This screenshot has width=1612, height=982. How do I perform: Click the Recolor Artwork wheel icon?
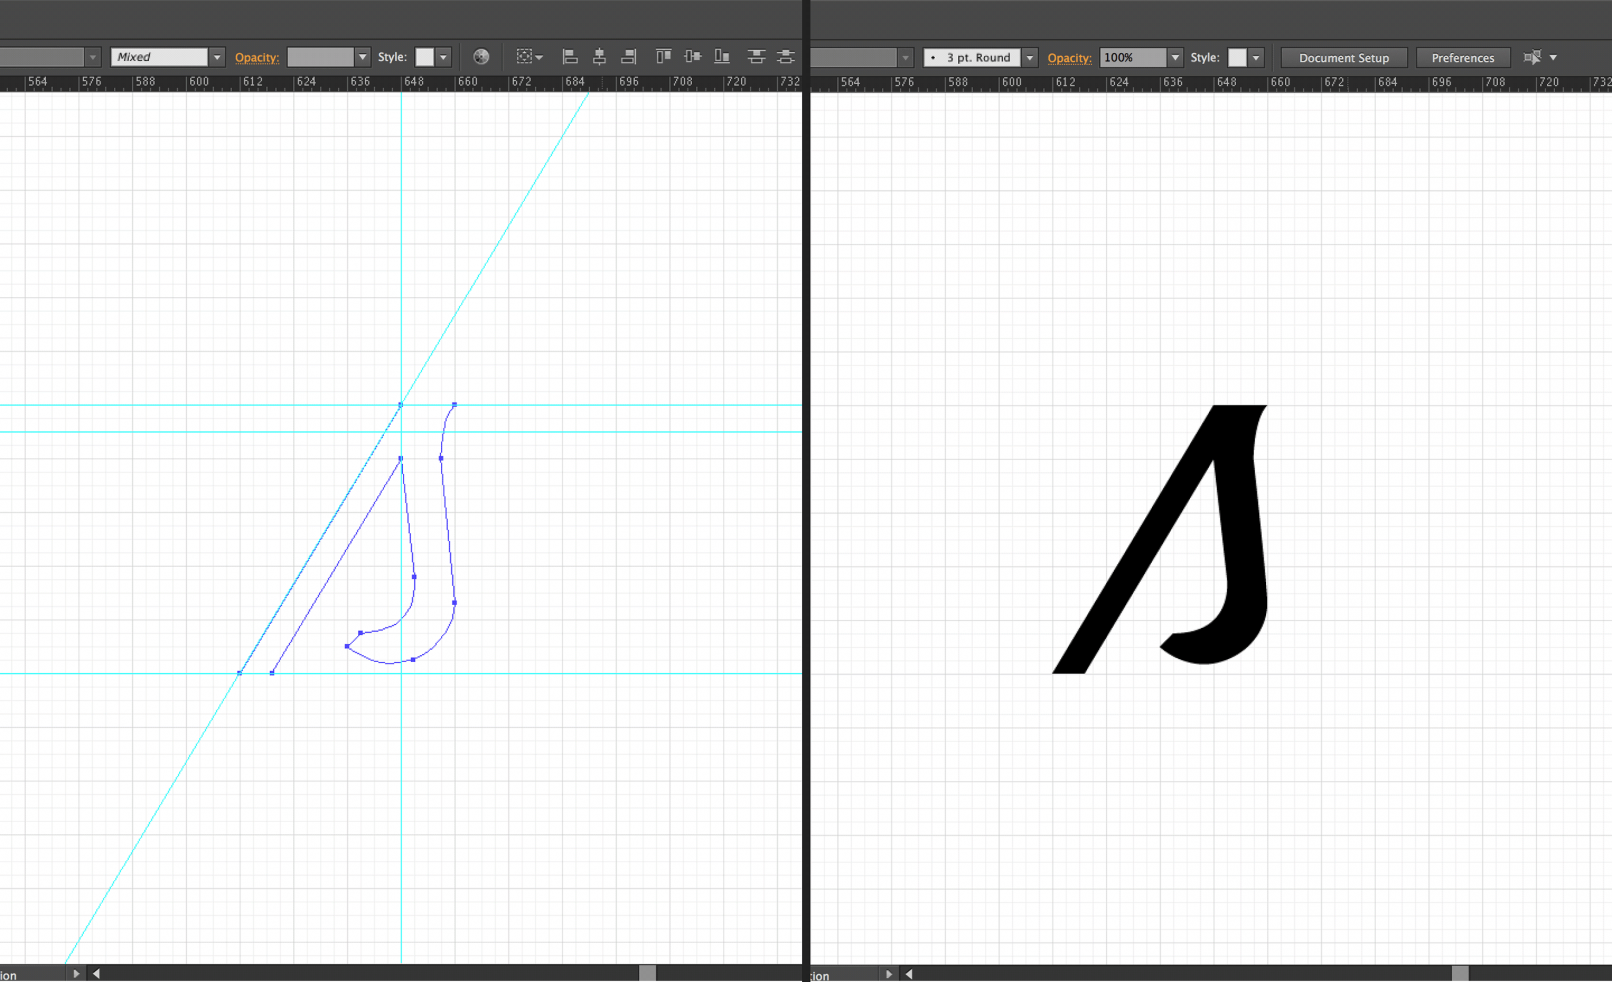(x=481, y=57)
